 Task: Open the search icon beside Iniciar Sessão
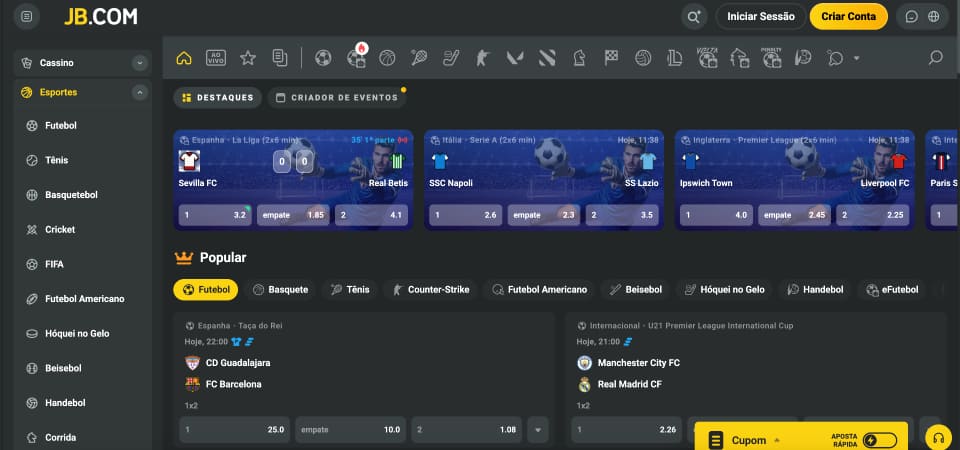click(694, 17)
